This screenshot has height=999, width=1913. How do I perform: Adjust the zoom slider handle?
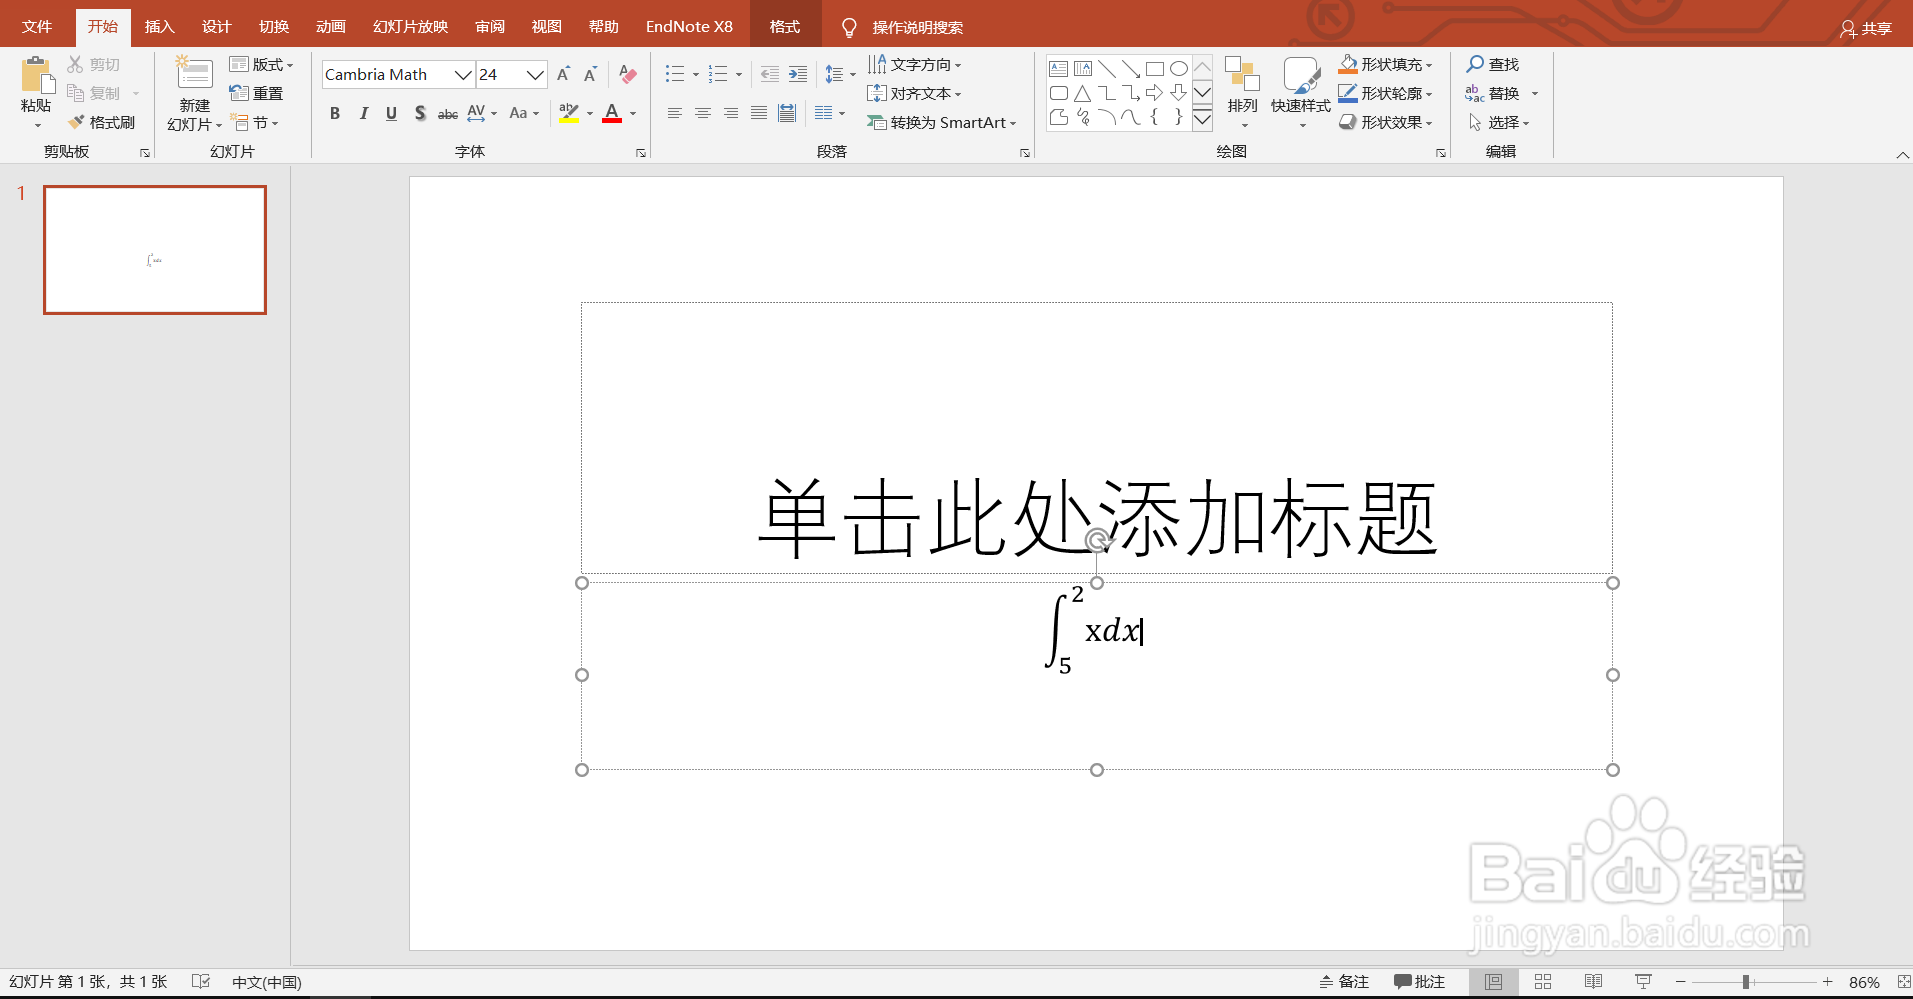pos(1746,982)
